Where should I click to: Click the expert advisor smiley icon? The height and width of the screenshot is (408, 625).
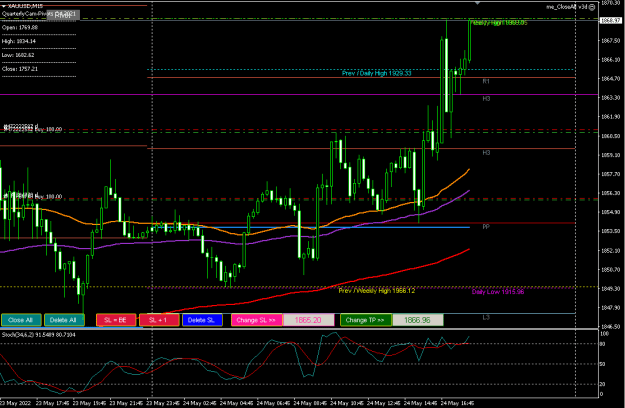592,7
